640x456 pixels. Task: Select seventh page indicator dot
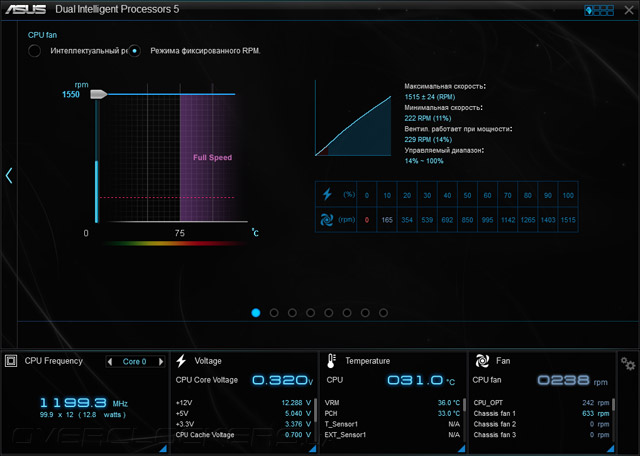[365, 313]
